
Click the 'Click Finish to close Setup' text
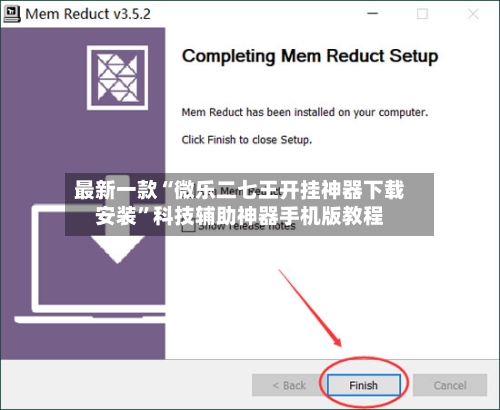pyautogui.click(x=247, y=140)
